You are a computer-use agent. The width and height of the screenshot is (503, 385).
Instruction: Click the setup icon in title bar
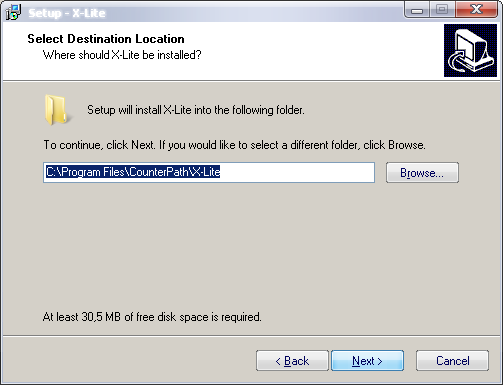14,12
